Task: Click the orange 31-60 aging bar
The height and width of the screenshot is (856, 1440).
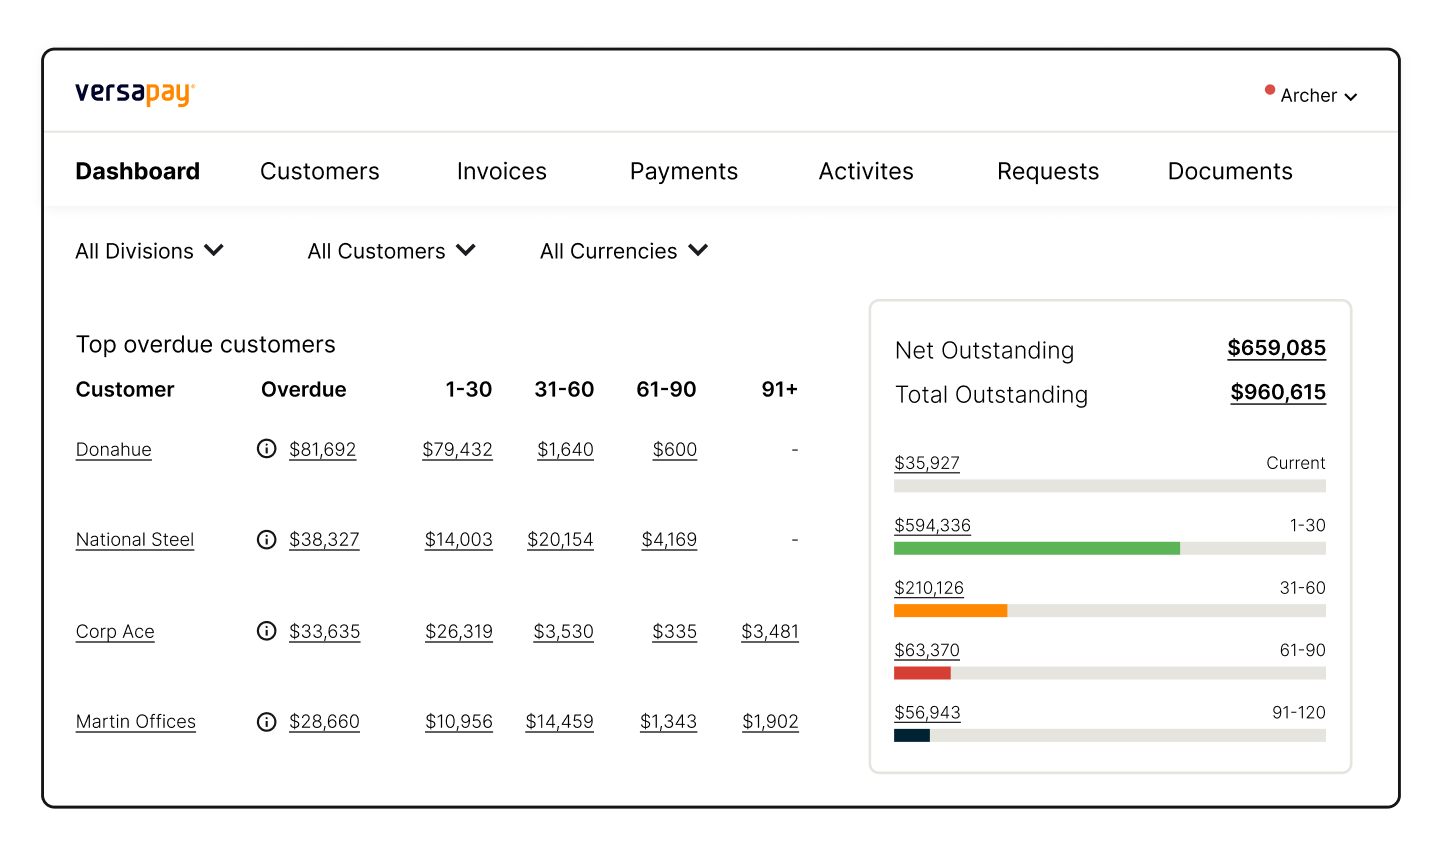Action: 950,611
